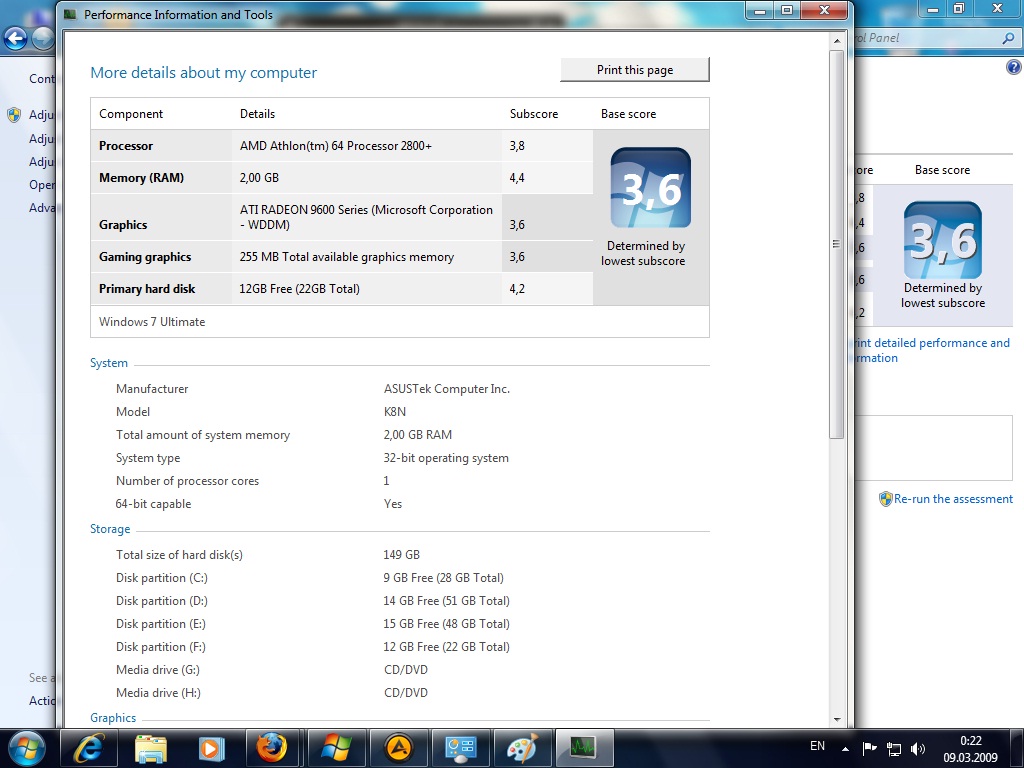Click Re-run the assessment link
This screenshot has width=1024, height=768.
click(953, 499)
